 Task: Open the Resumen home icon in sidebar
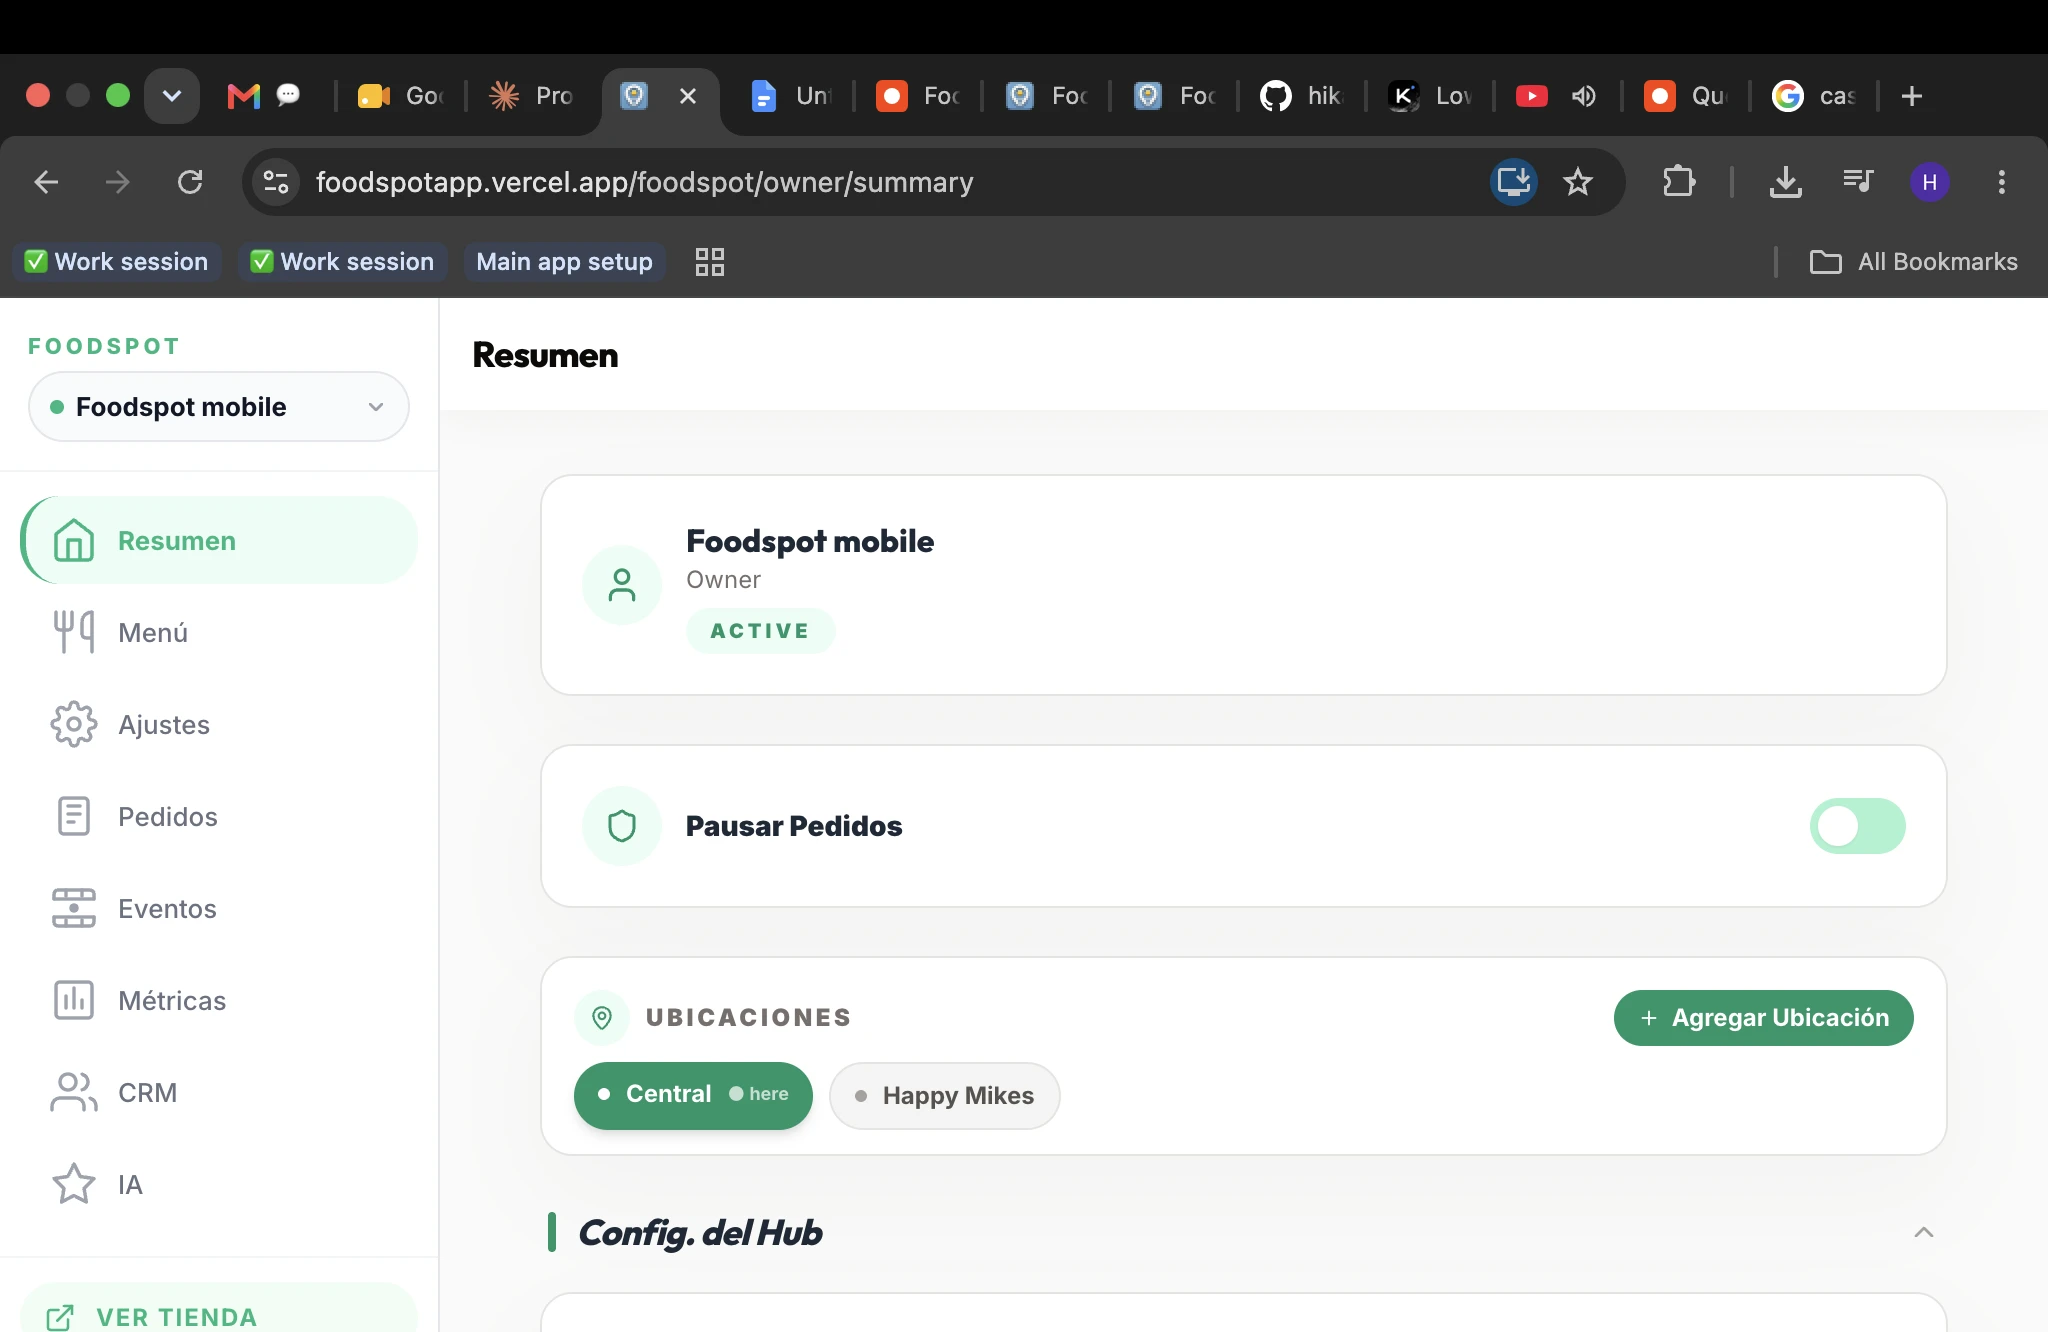pyautogui.click(x=74, y=540)
